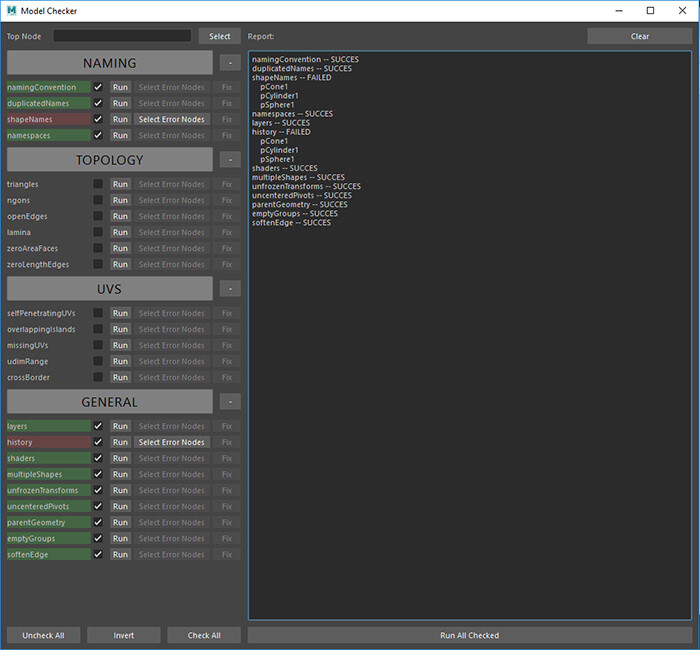Toggle the missingUVs checkbox

(x=98, y=345)
